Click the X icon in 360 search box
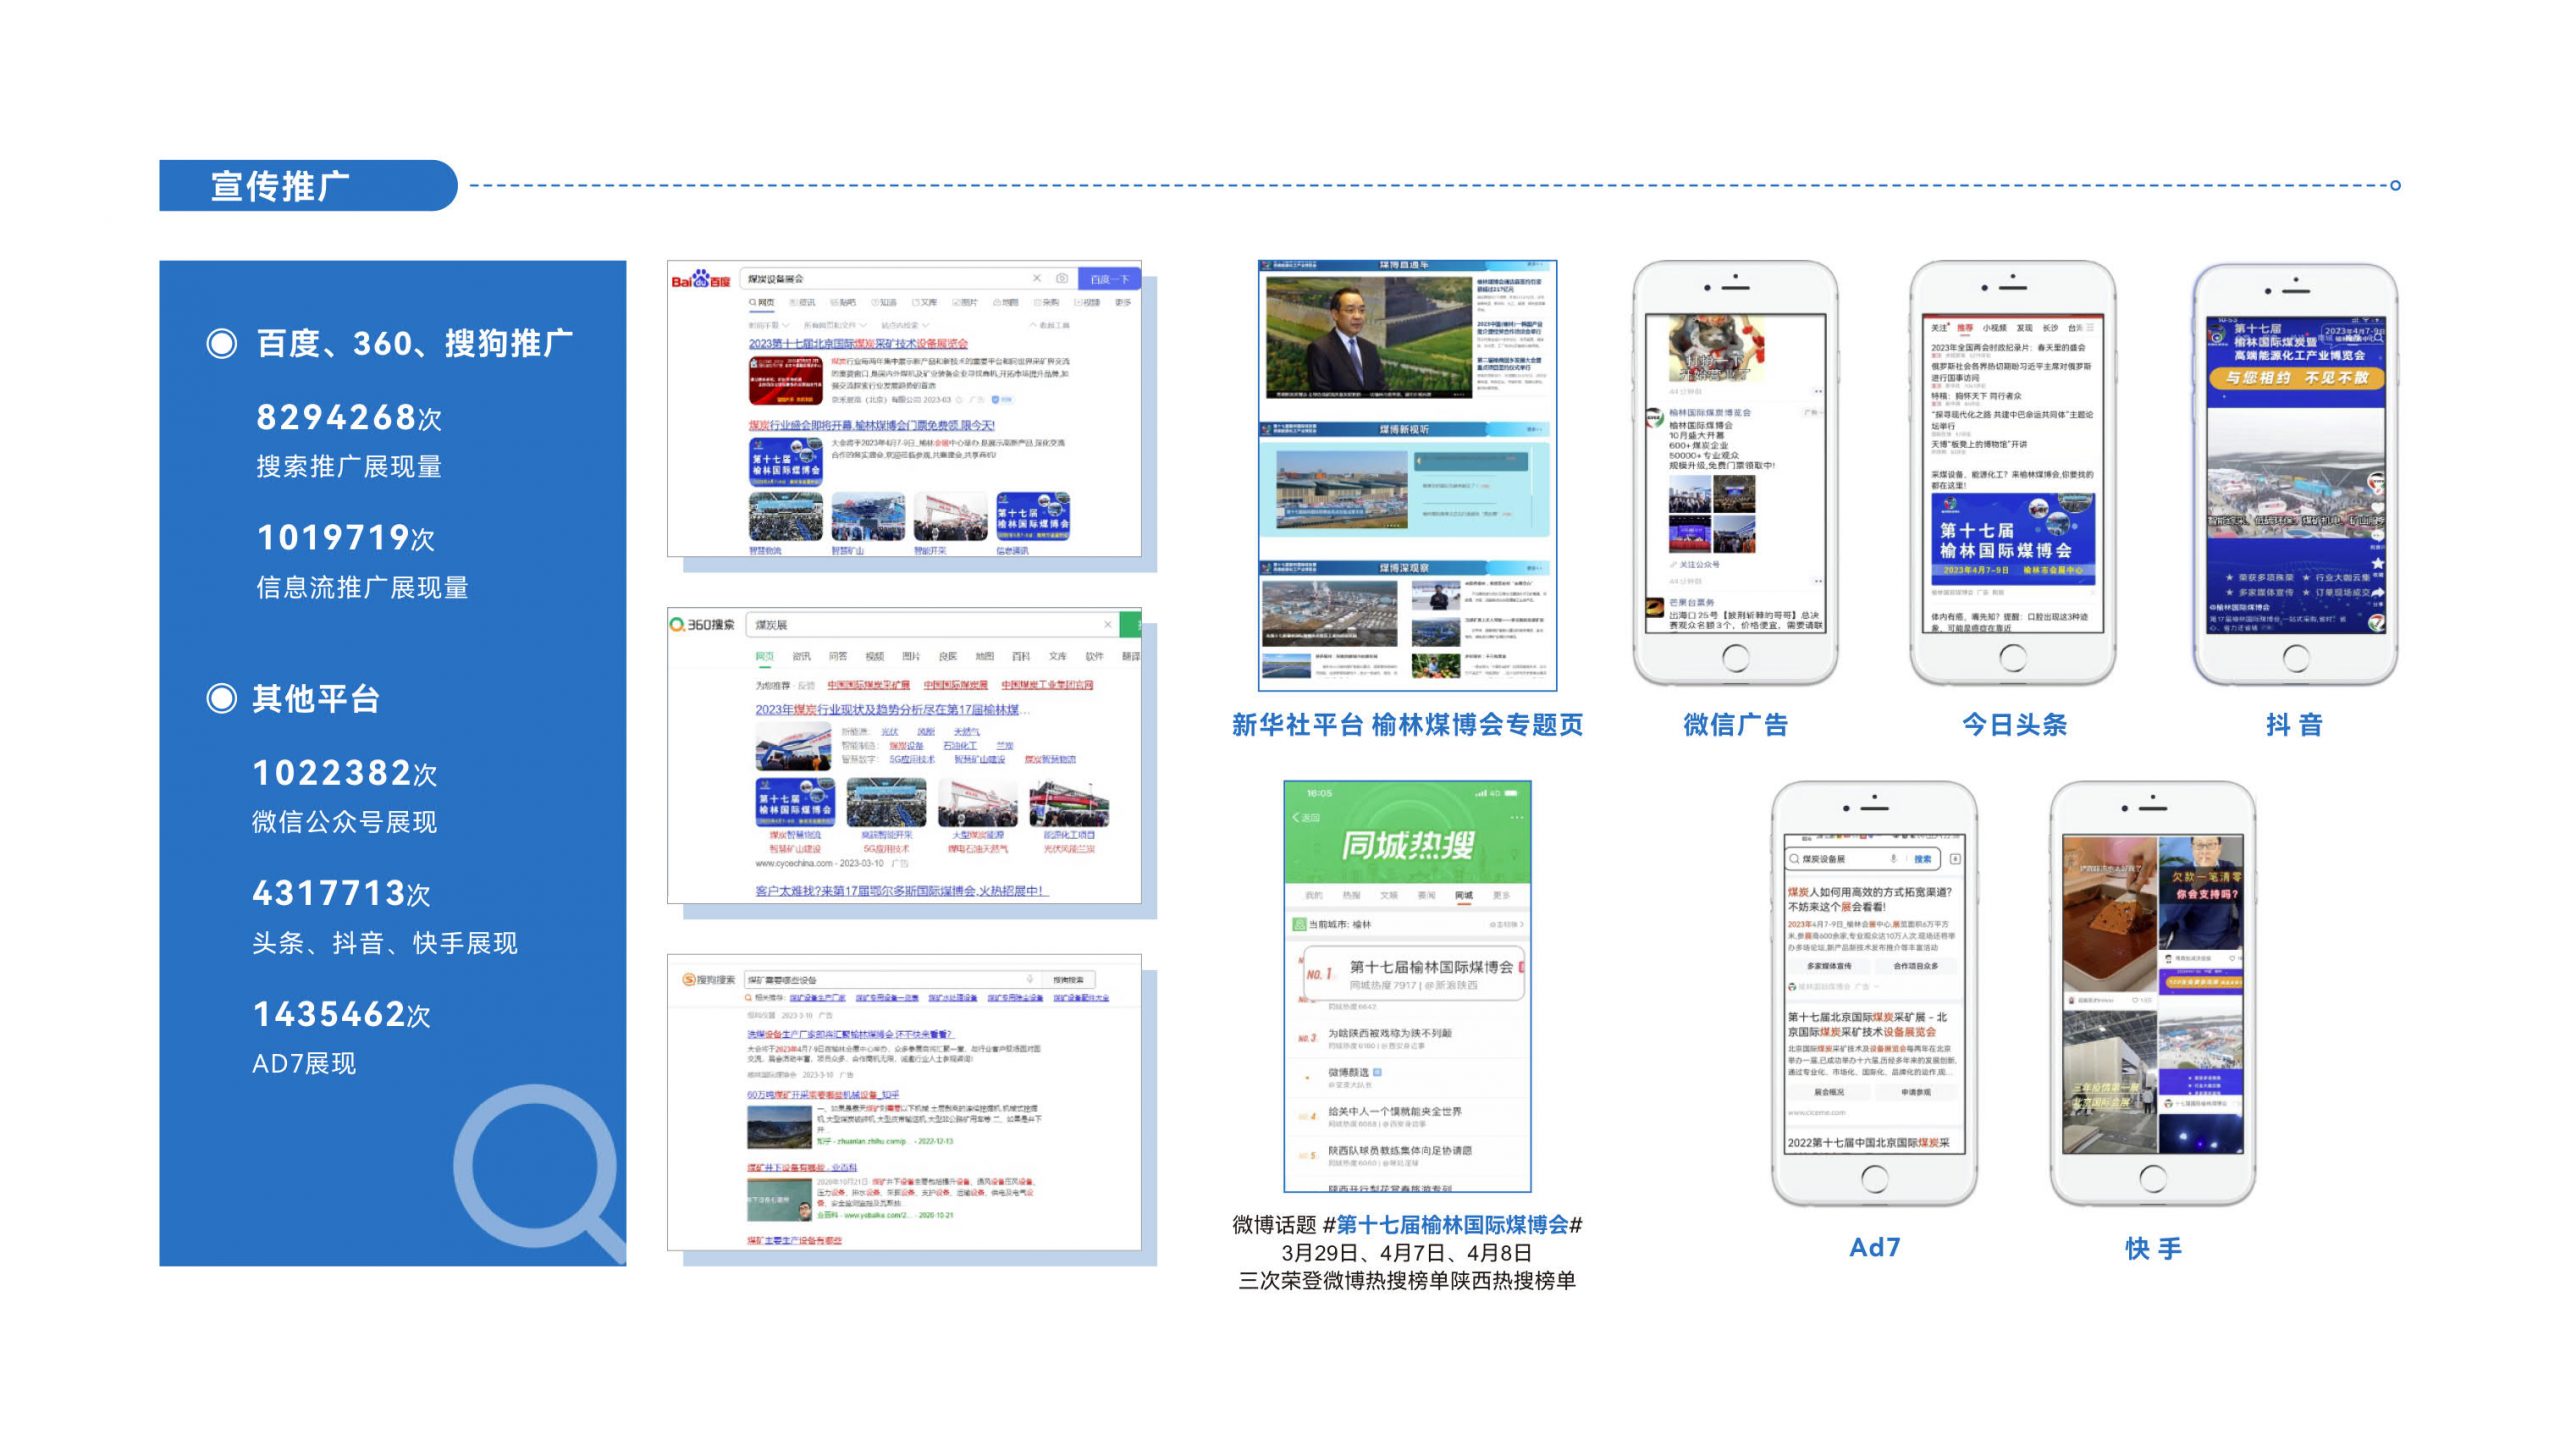 1107,625
